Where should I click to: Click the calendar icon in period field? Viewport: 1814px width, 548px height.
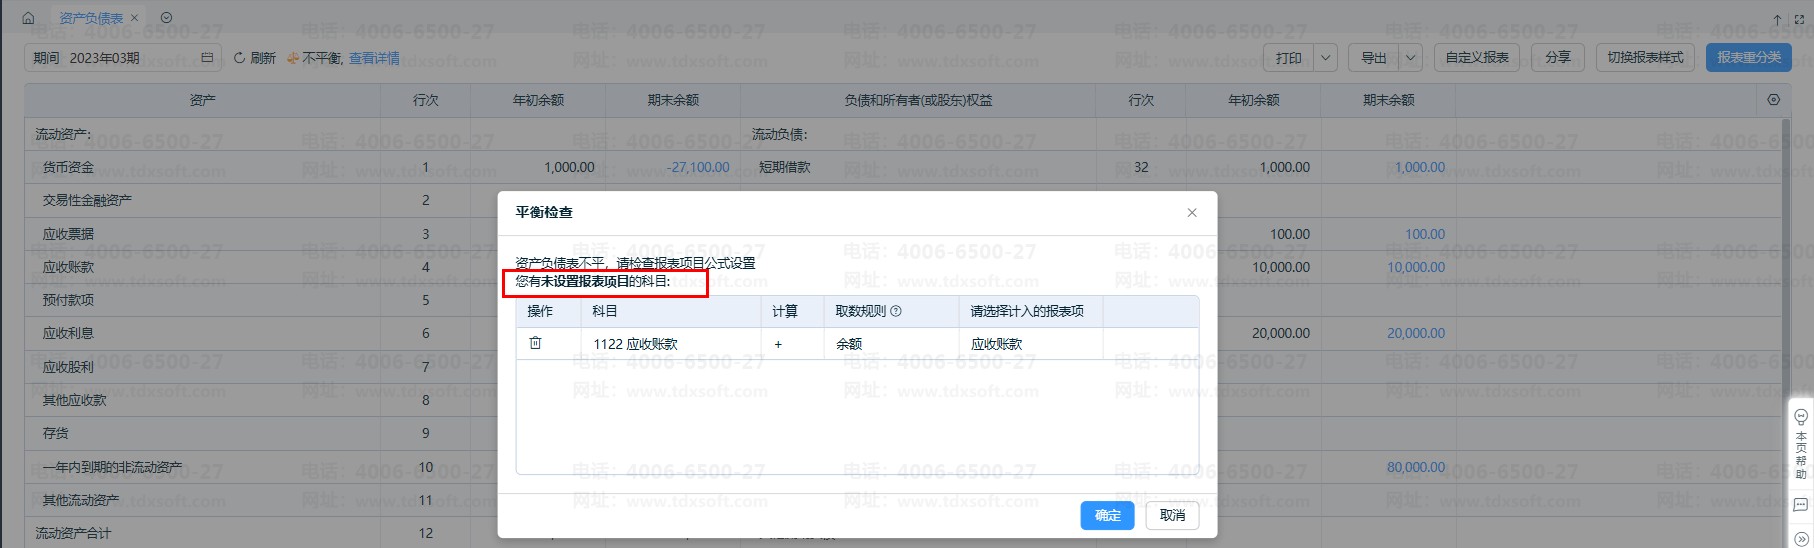(207, 58)
